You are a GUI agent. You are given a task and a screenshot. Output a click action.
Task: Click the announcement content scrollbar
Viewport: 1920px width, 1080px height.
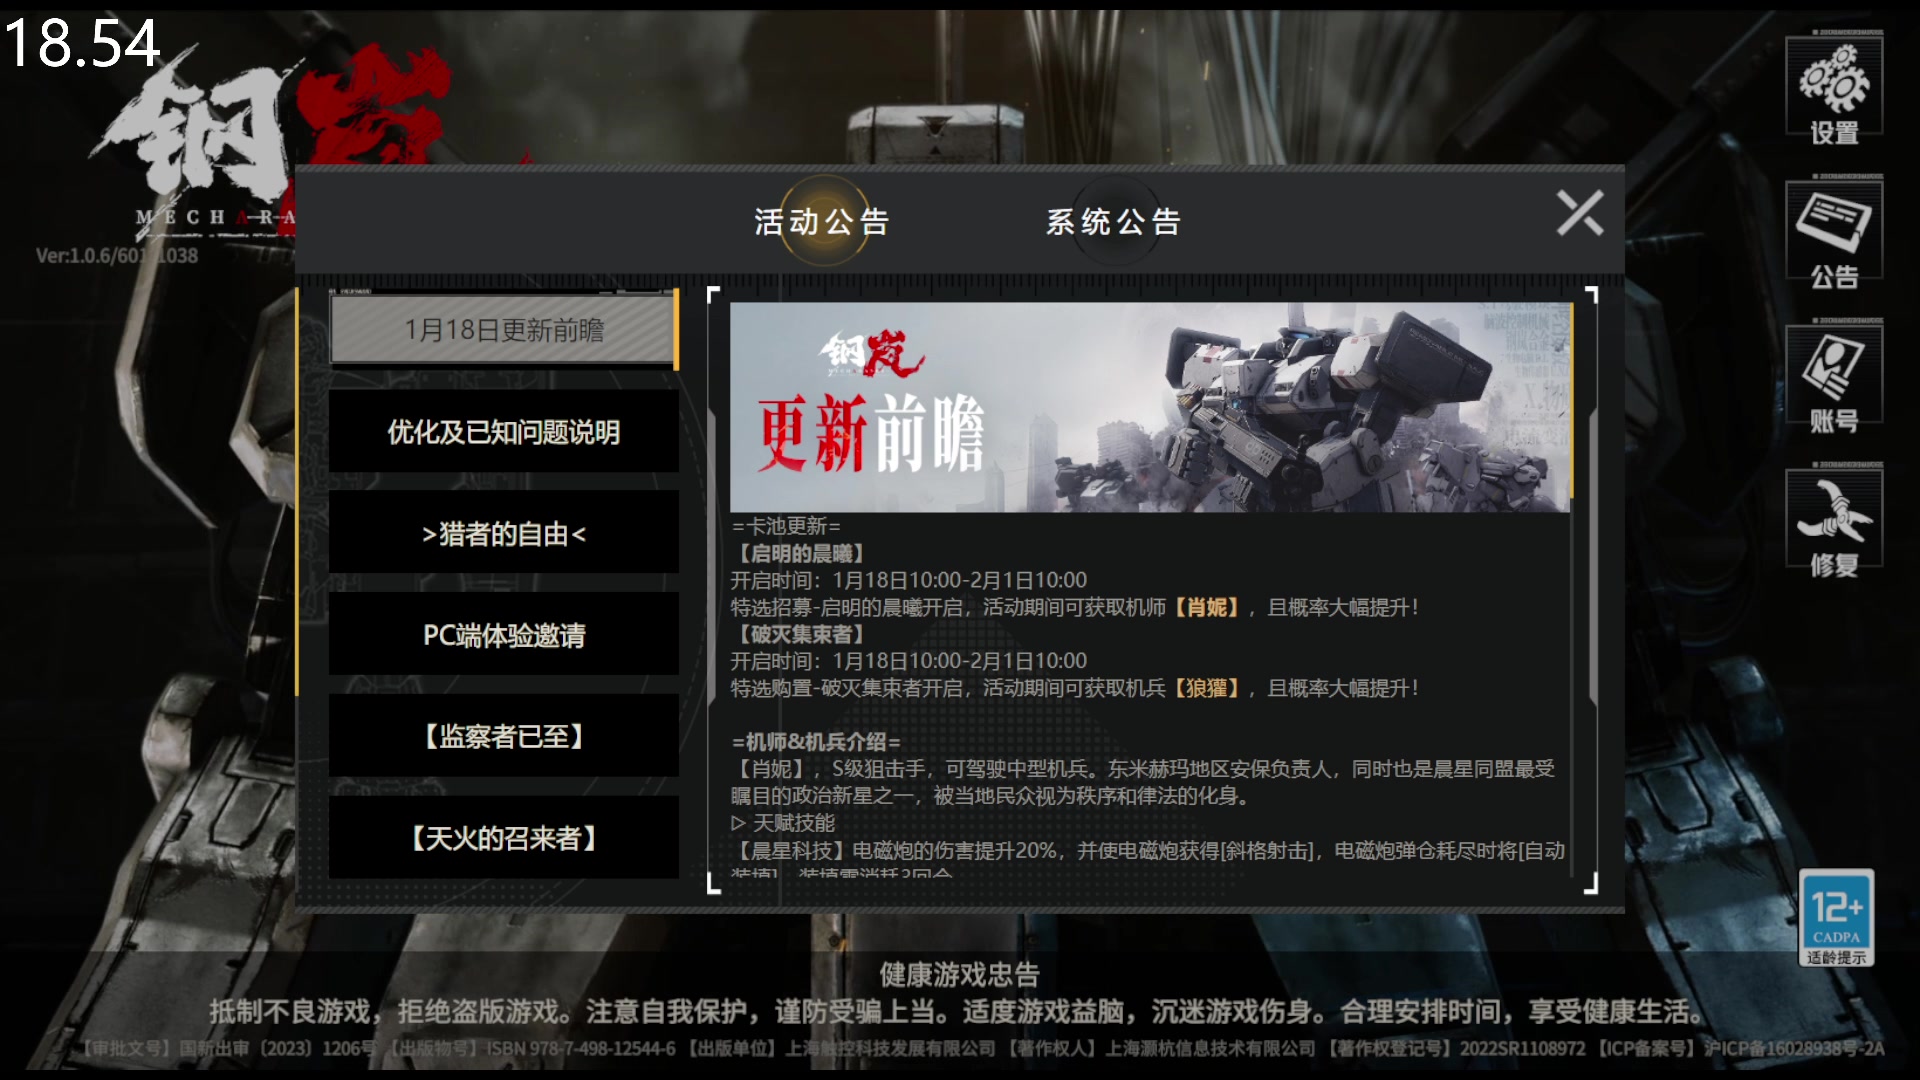[x=1571, y=400]
